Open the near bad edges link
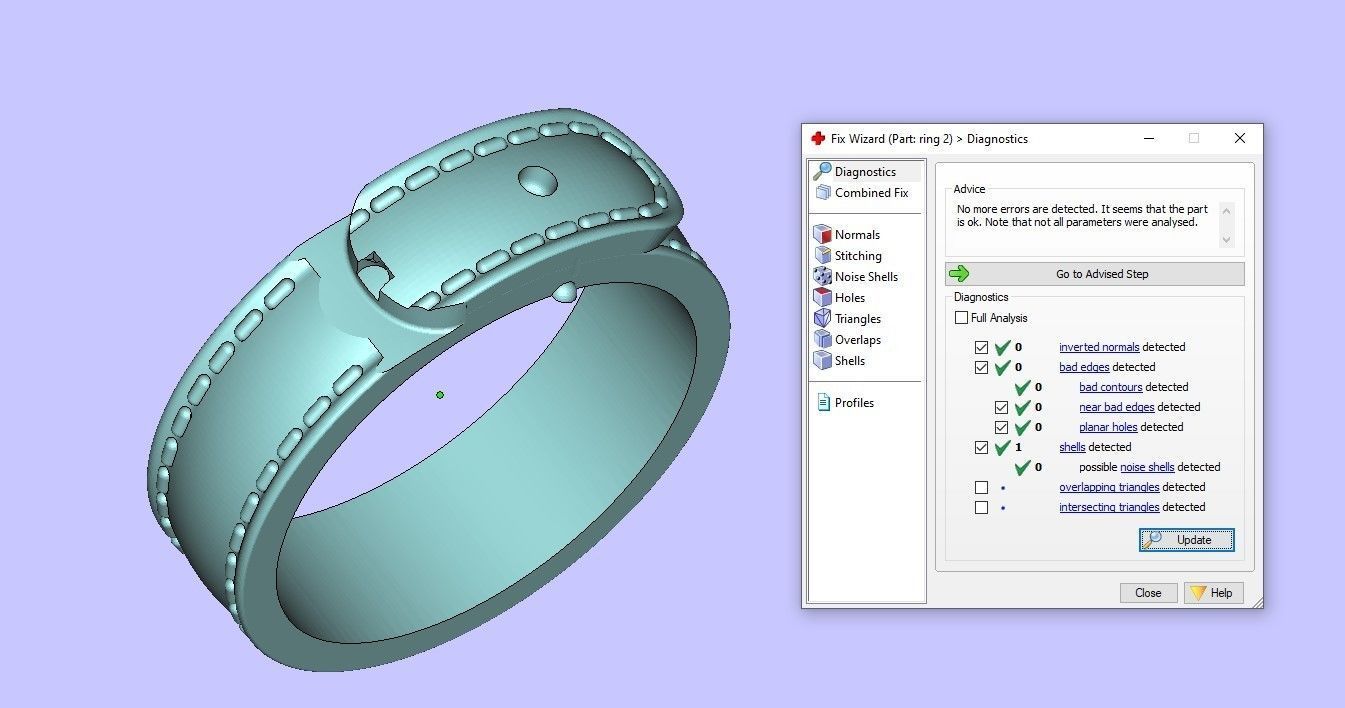This screenshot has height=708, width=1345. [x=1116, y=407]
